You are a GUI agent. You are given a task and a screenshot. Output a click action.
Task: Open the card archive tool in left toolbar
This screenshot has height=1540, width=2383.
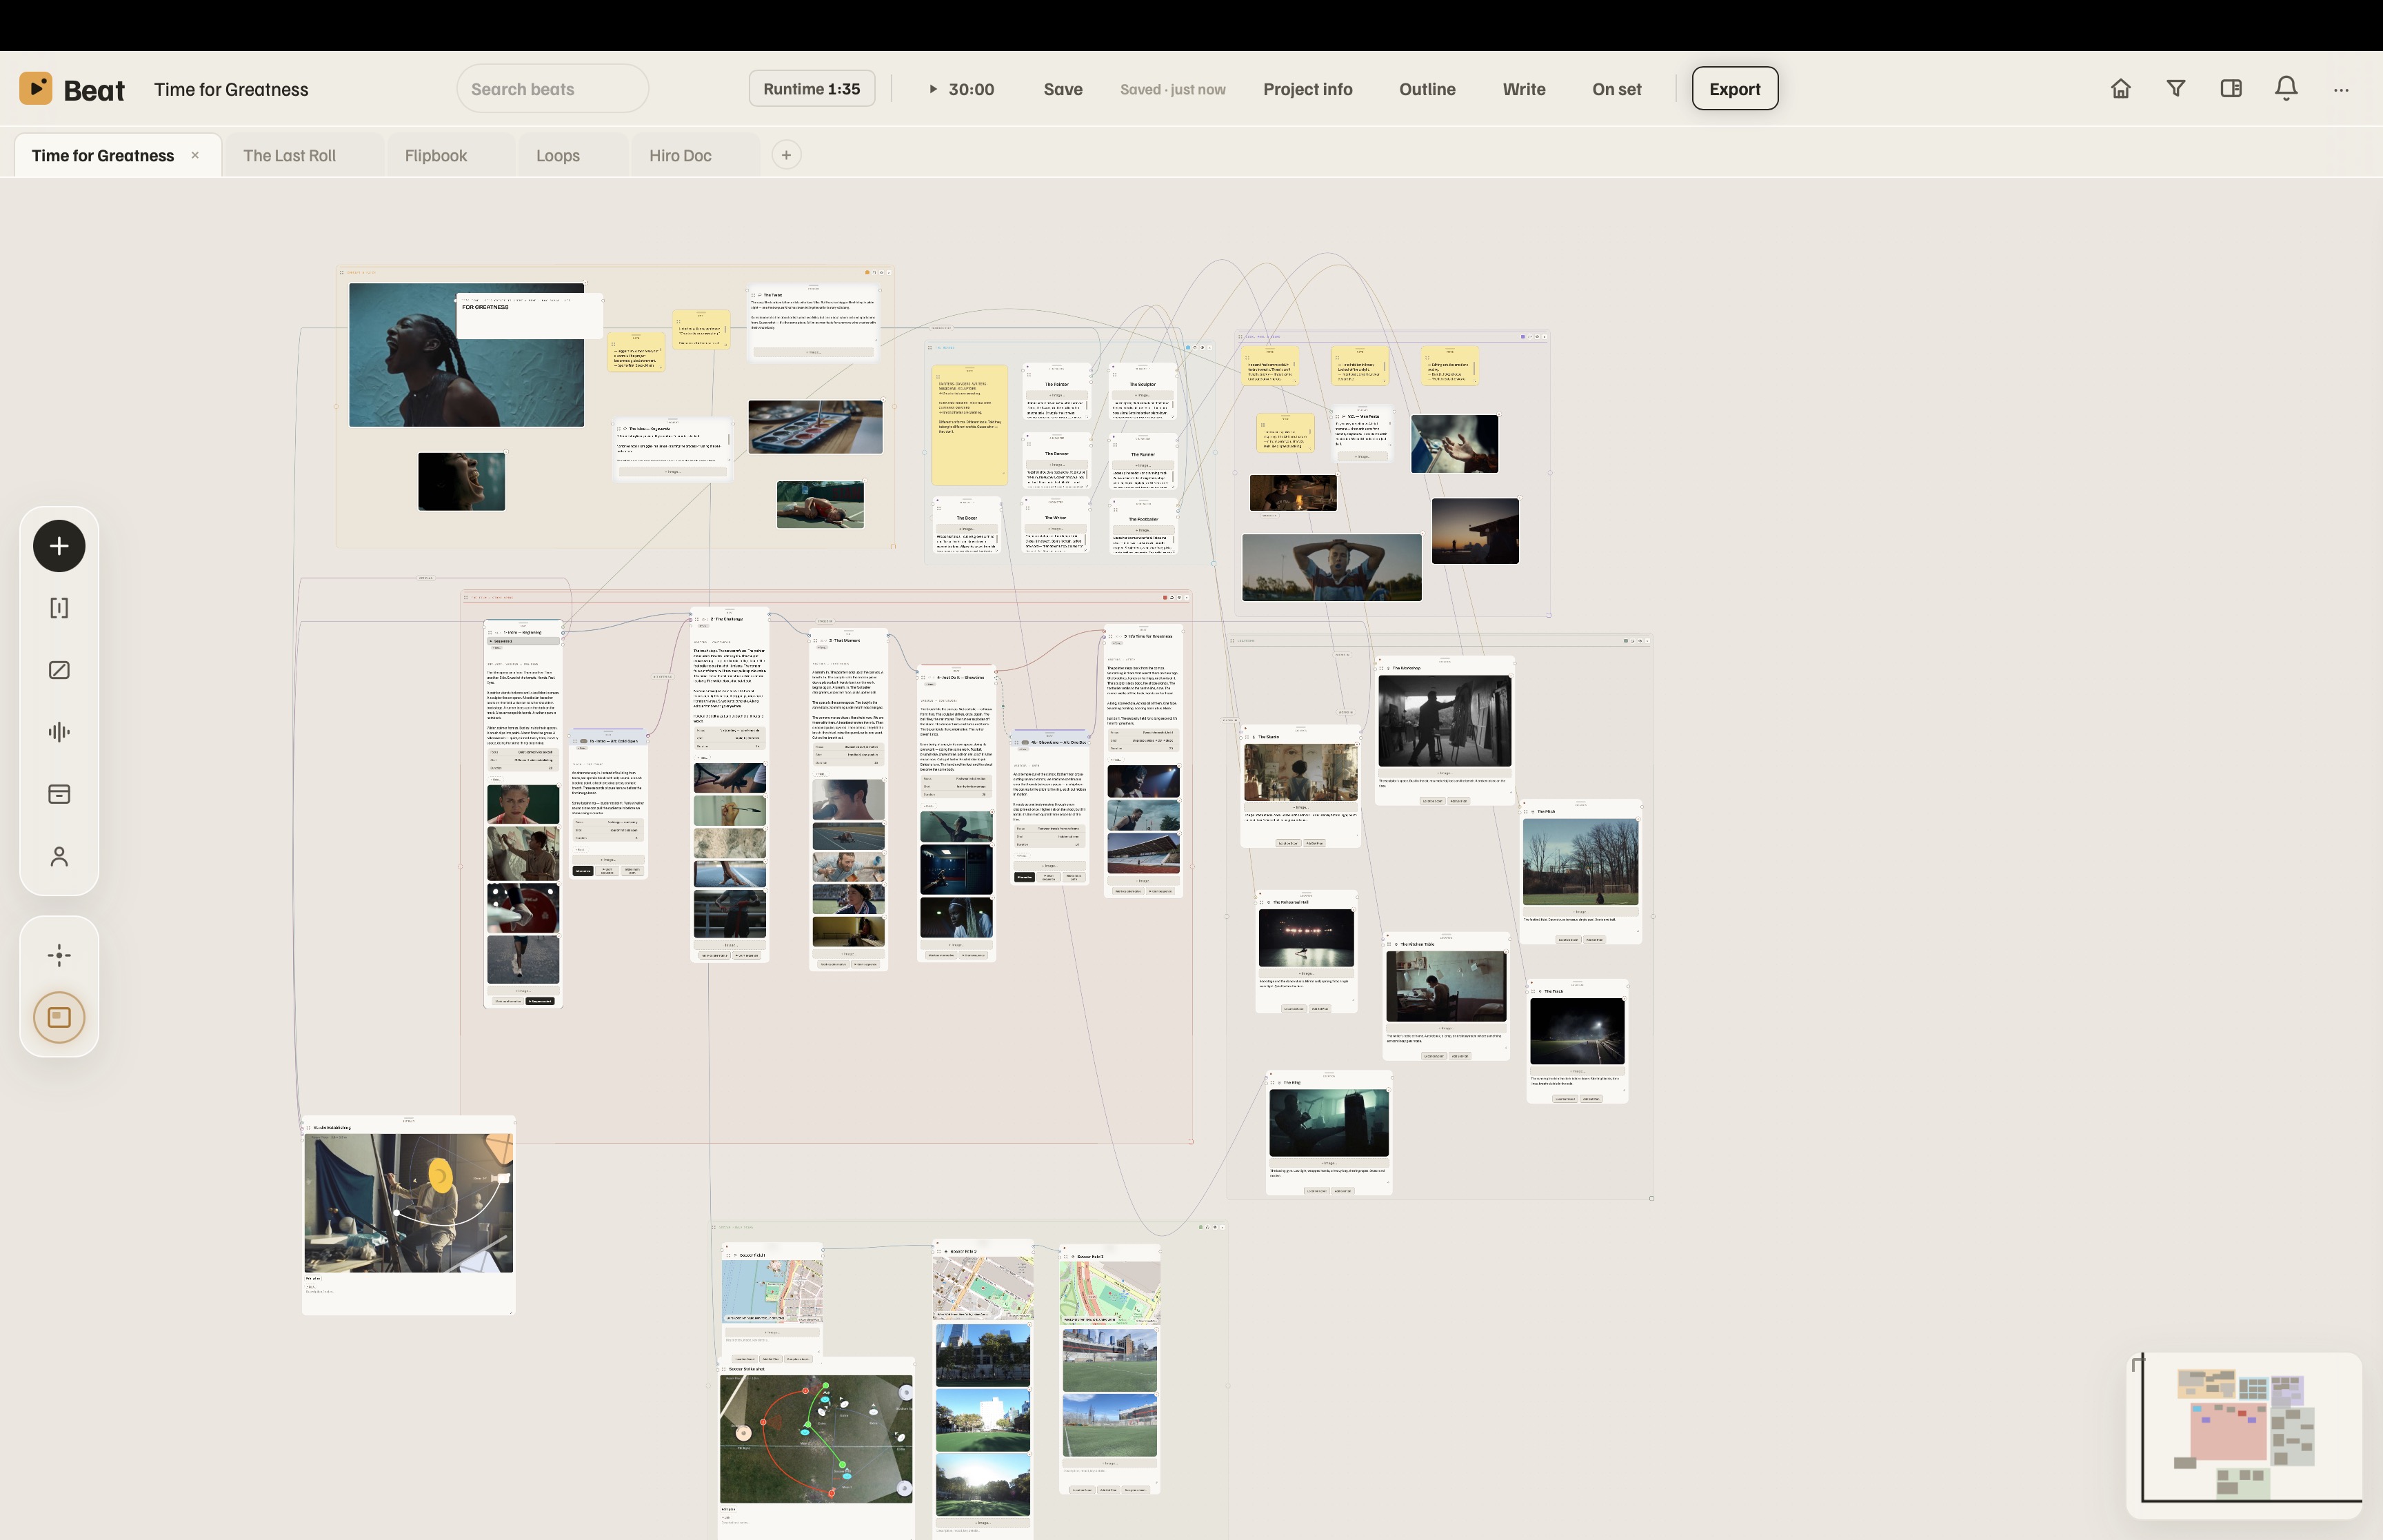click(x=59, y=794)
